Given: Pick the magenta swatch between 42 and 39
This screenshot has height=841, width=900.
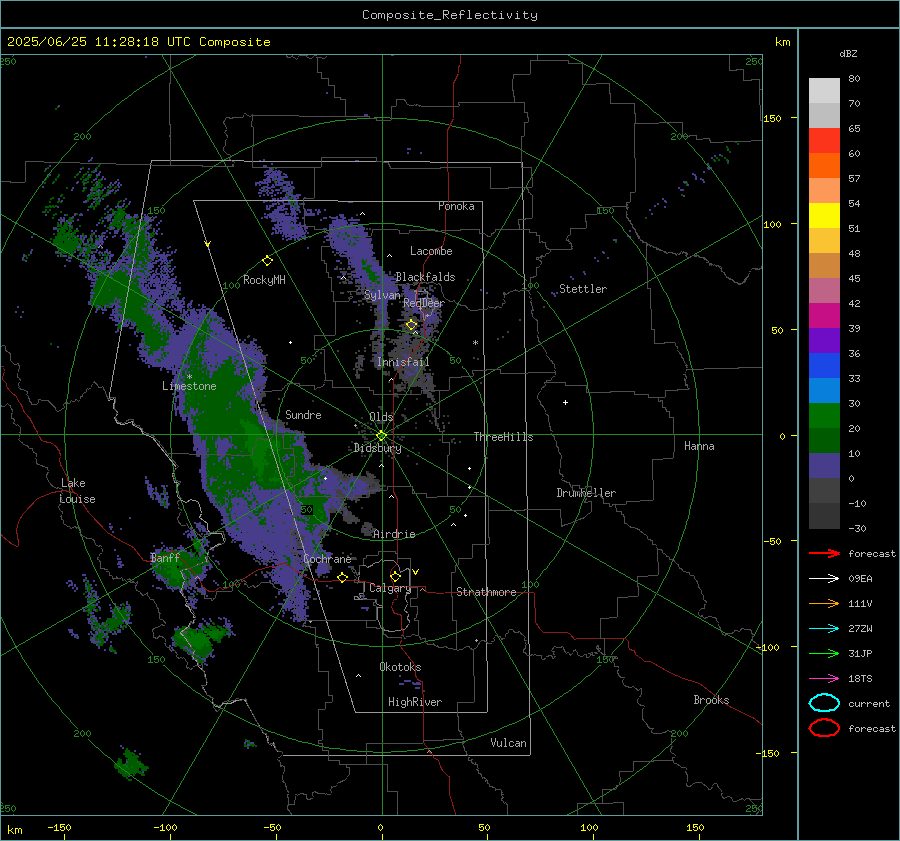Looking at the screenshot, I should pos(824,316).
